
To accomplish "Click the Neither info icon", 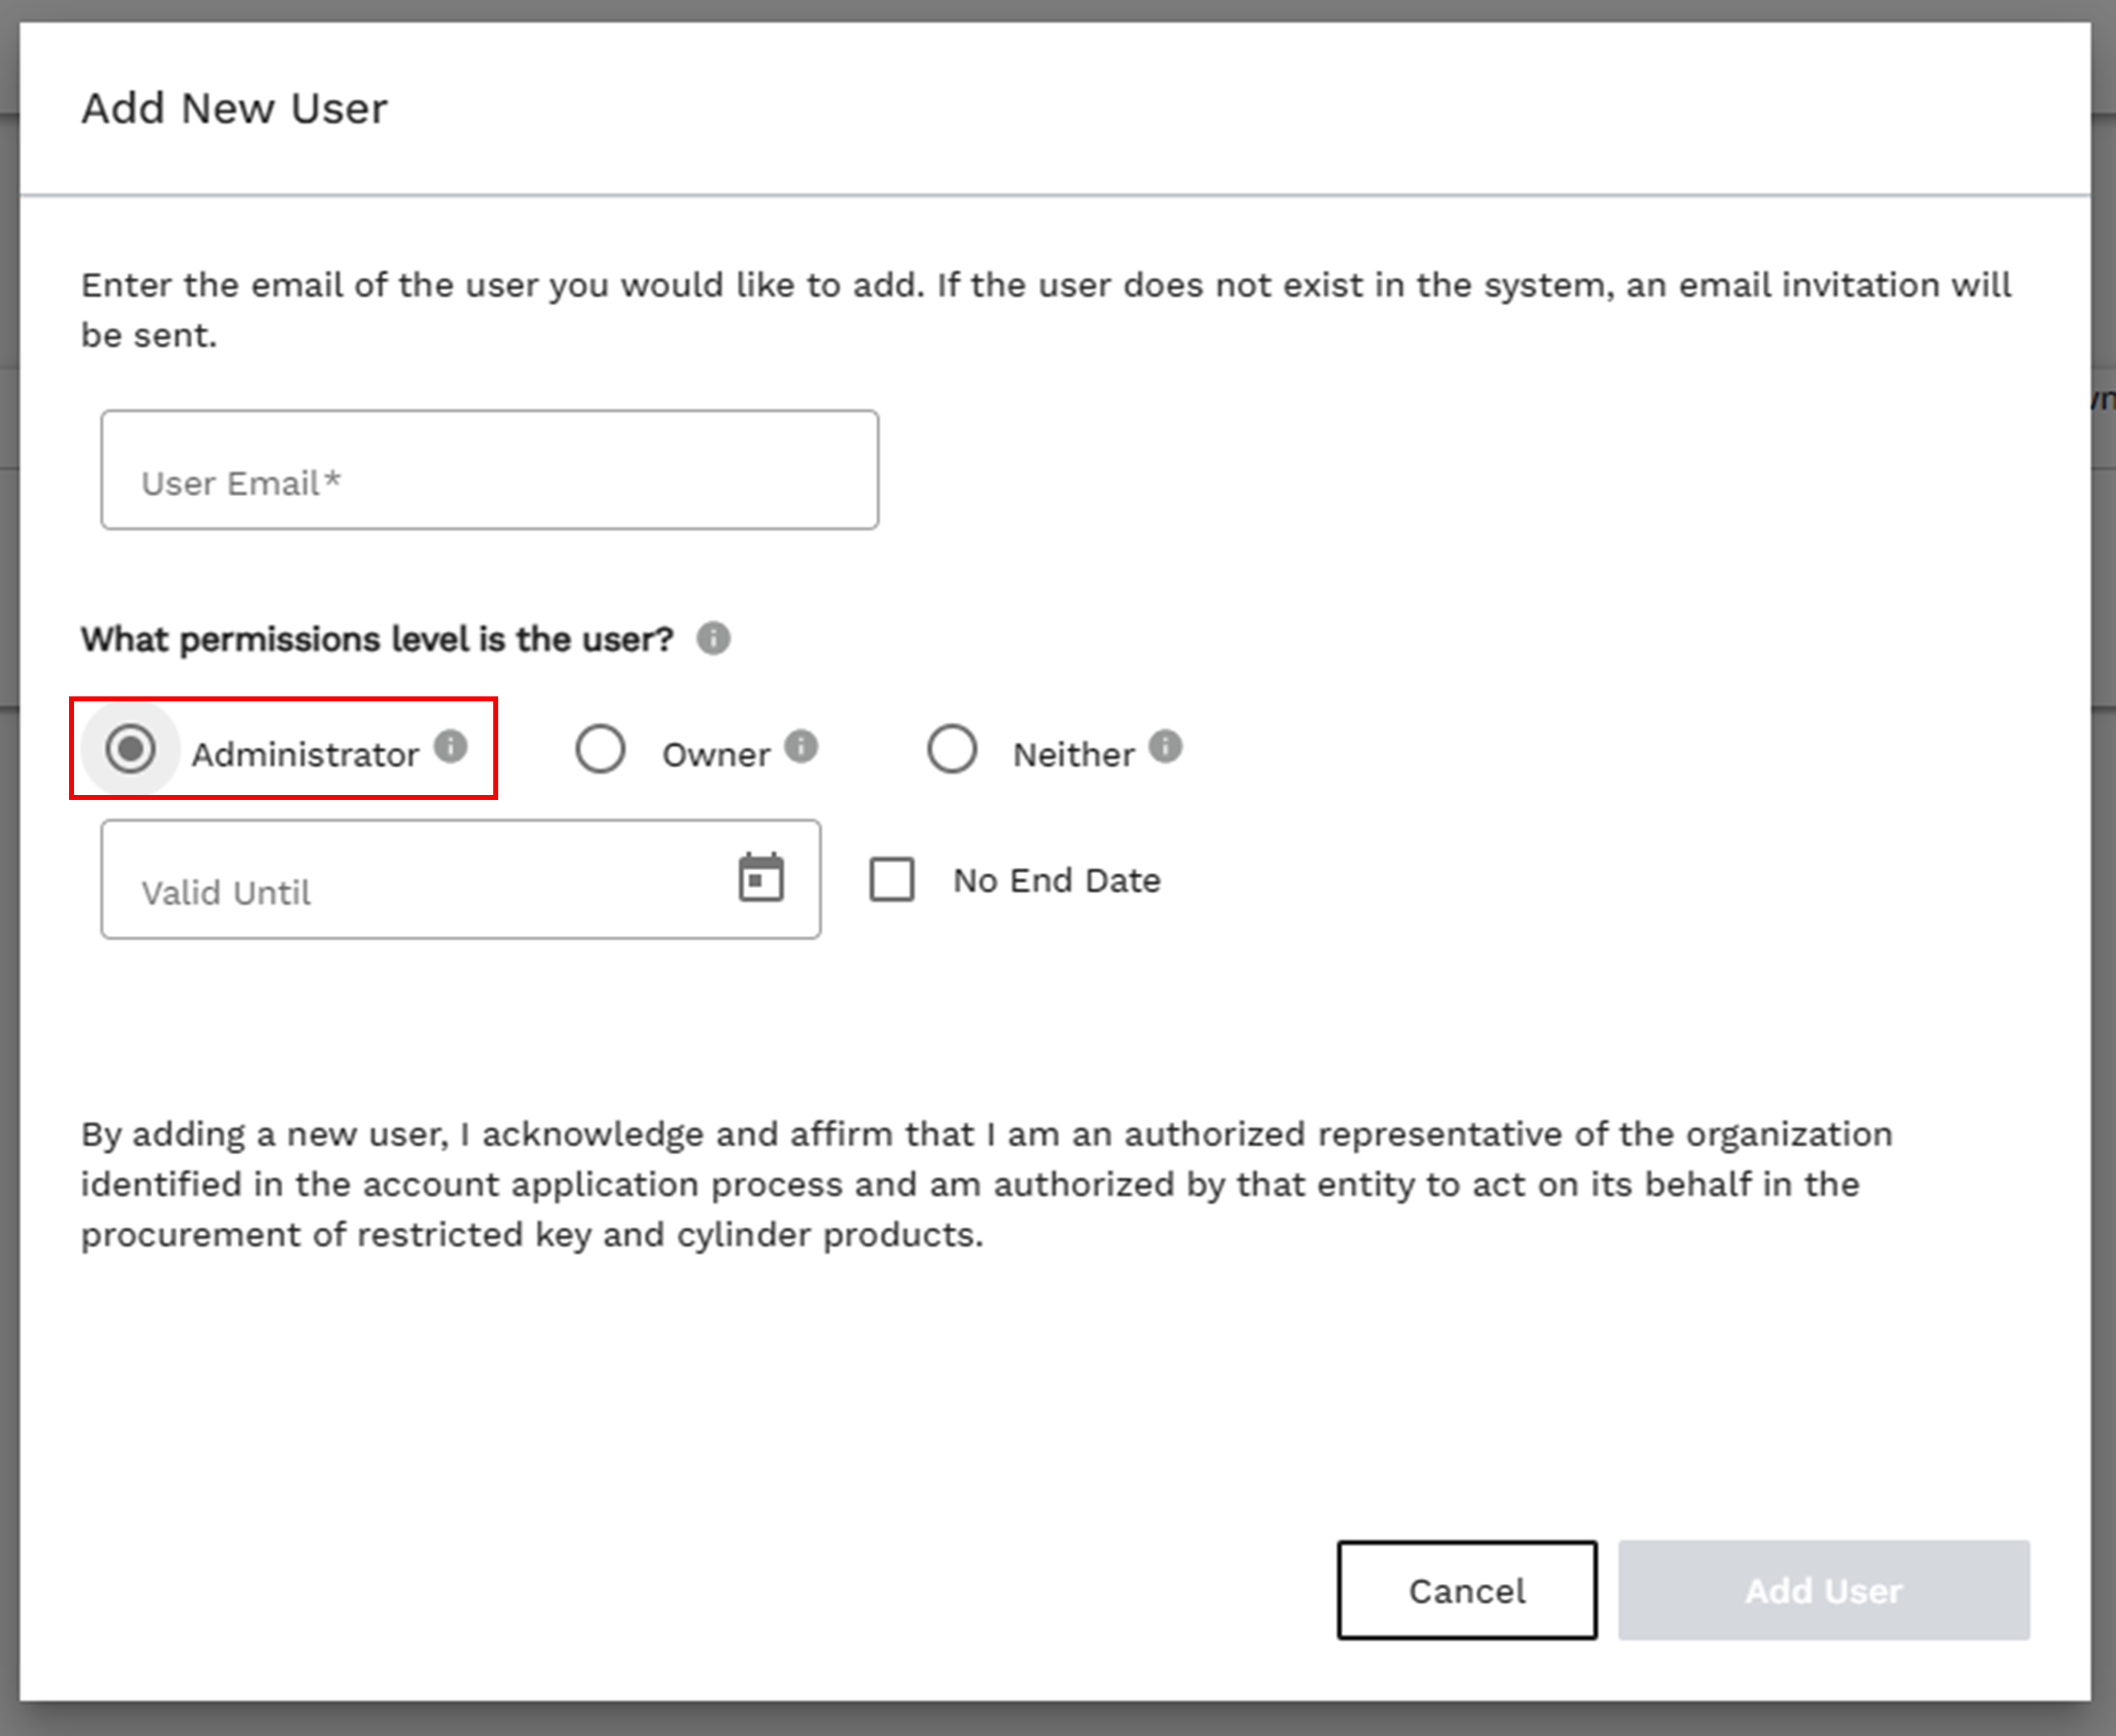I will (1165, 746).
